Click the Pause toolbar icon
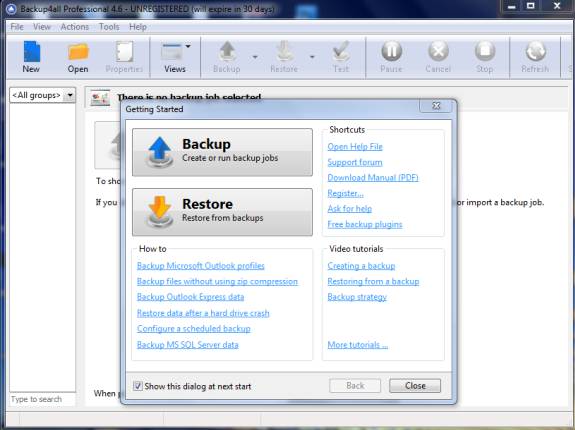The image size is (575, 430). click(x=391, y=51)
